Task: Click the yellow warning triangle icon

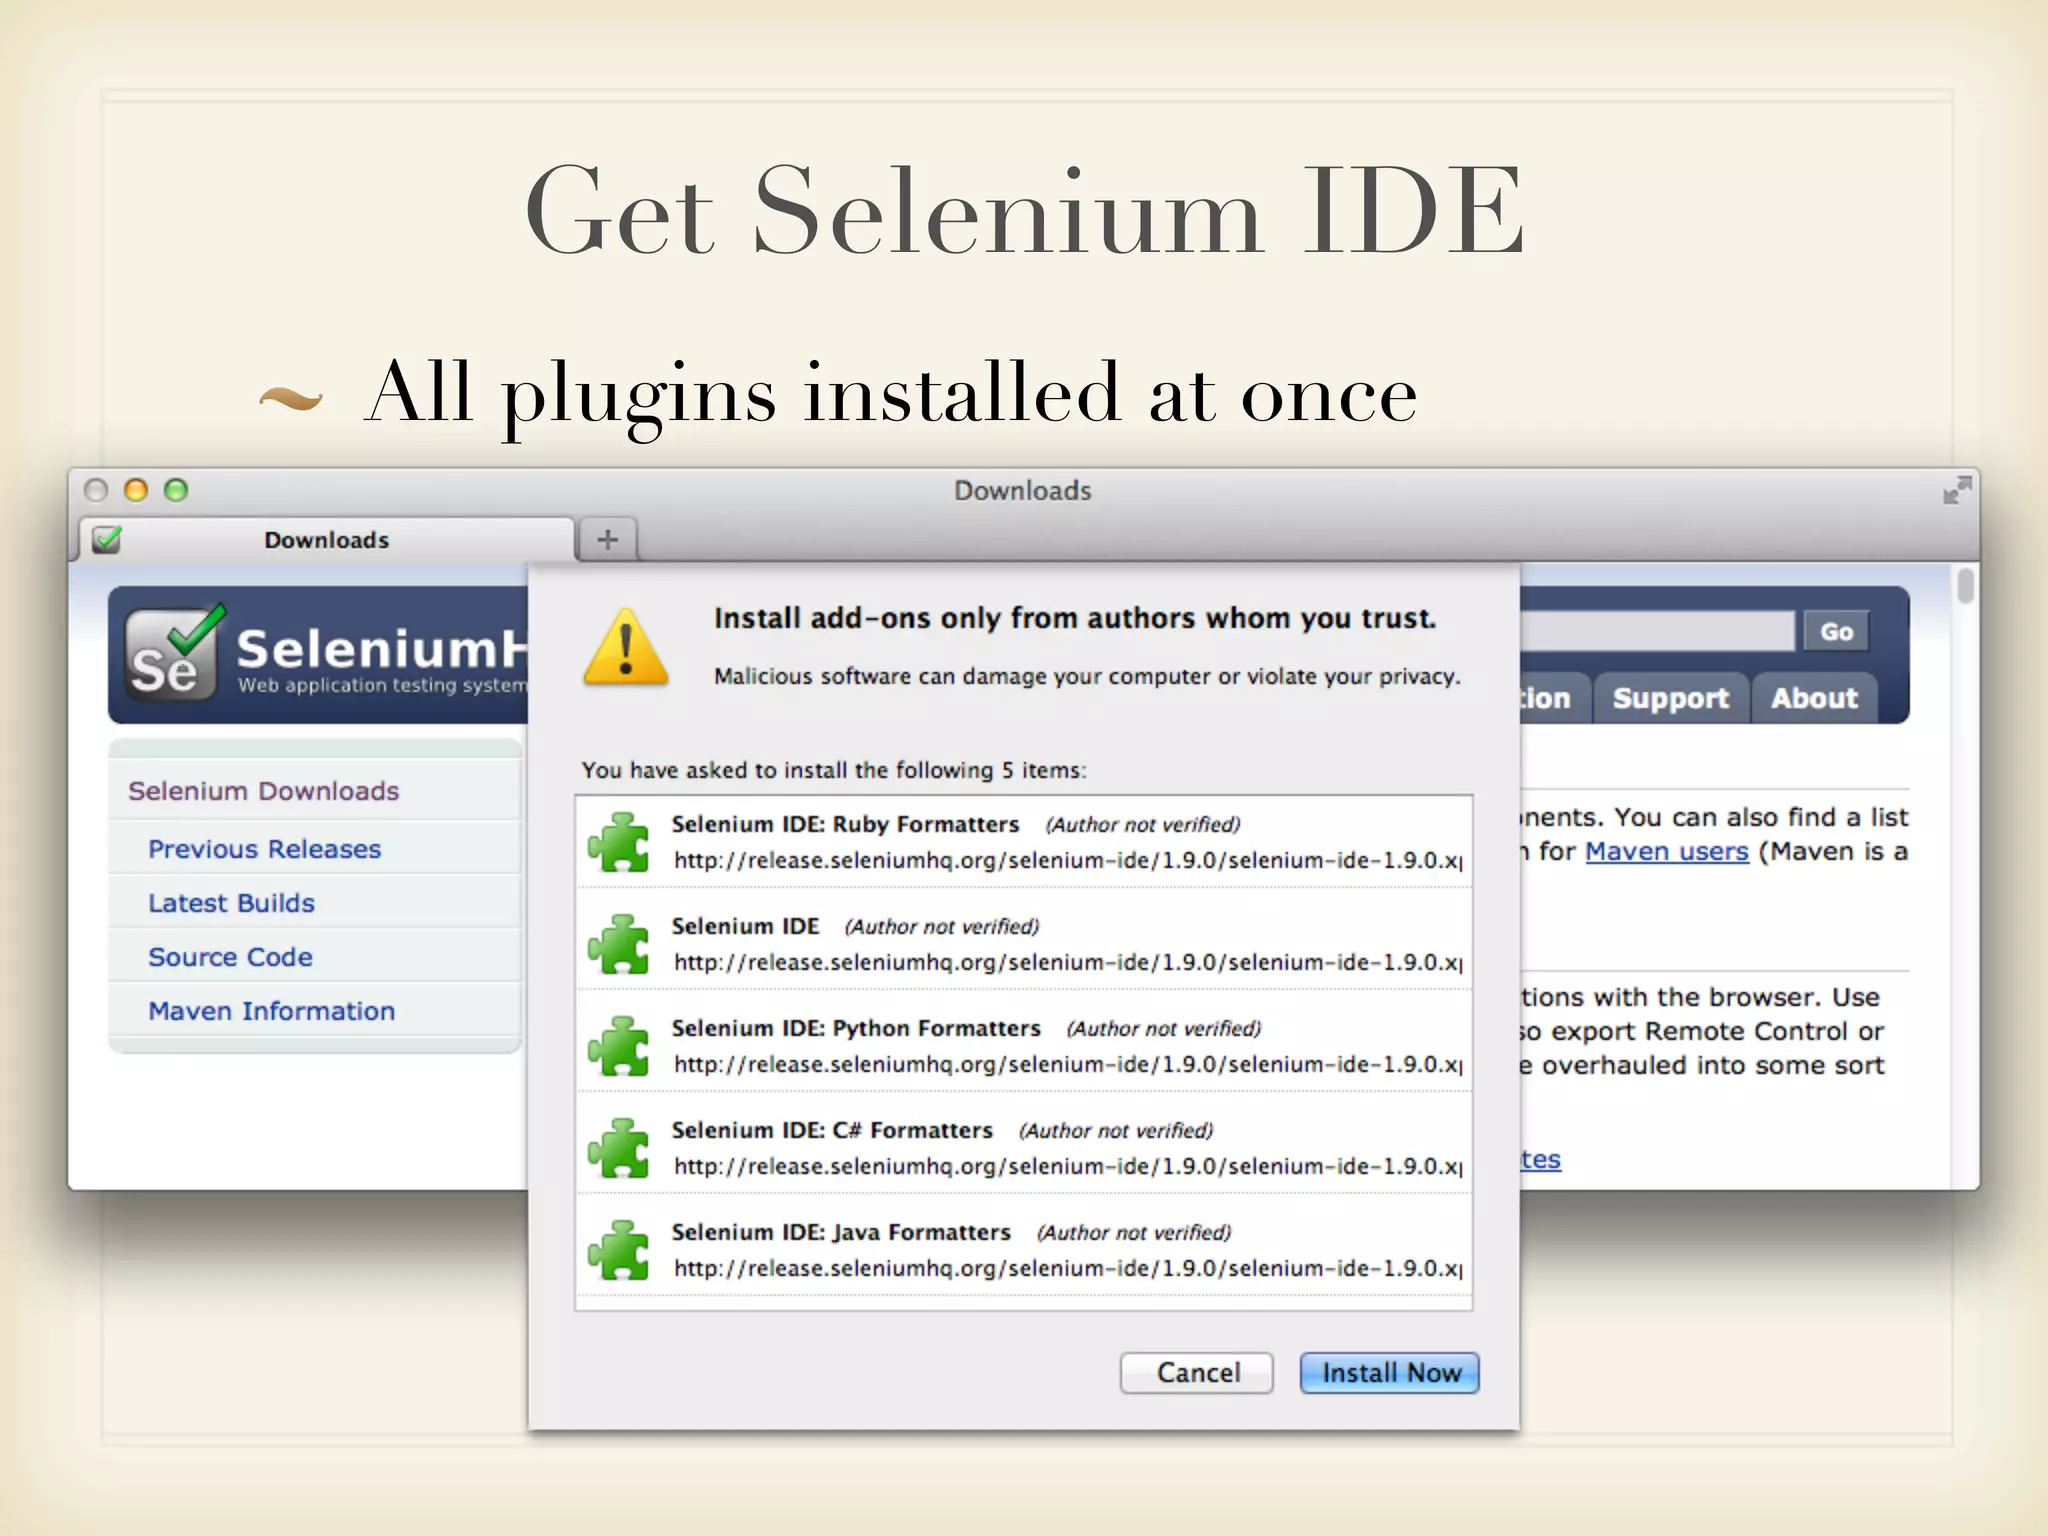Action: coord(626,647)
